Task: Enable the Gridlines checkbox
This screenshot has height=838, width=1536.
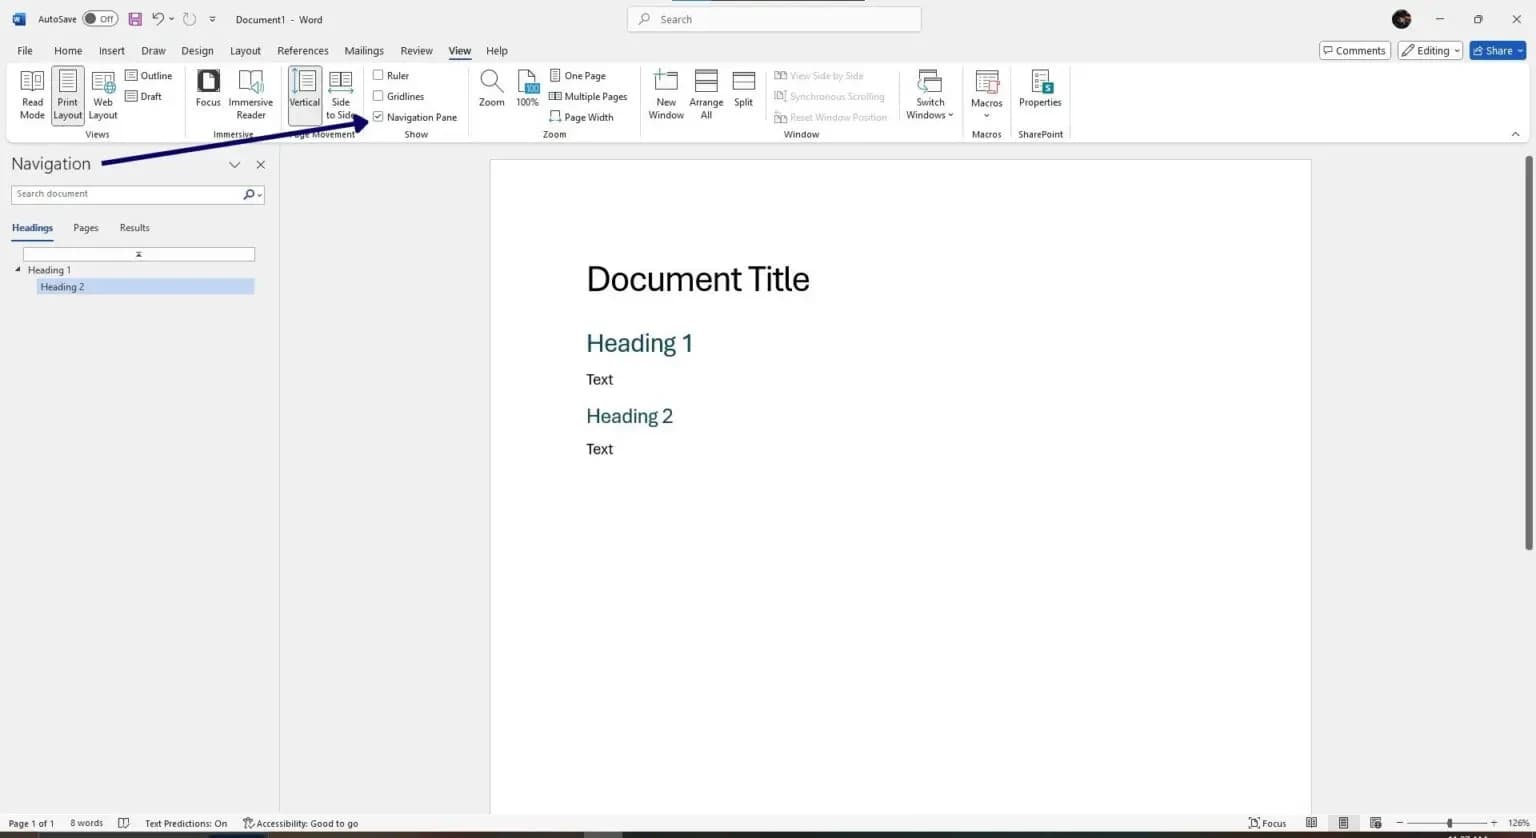Action: click(x=378, y=96)
